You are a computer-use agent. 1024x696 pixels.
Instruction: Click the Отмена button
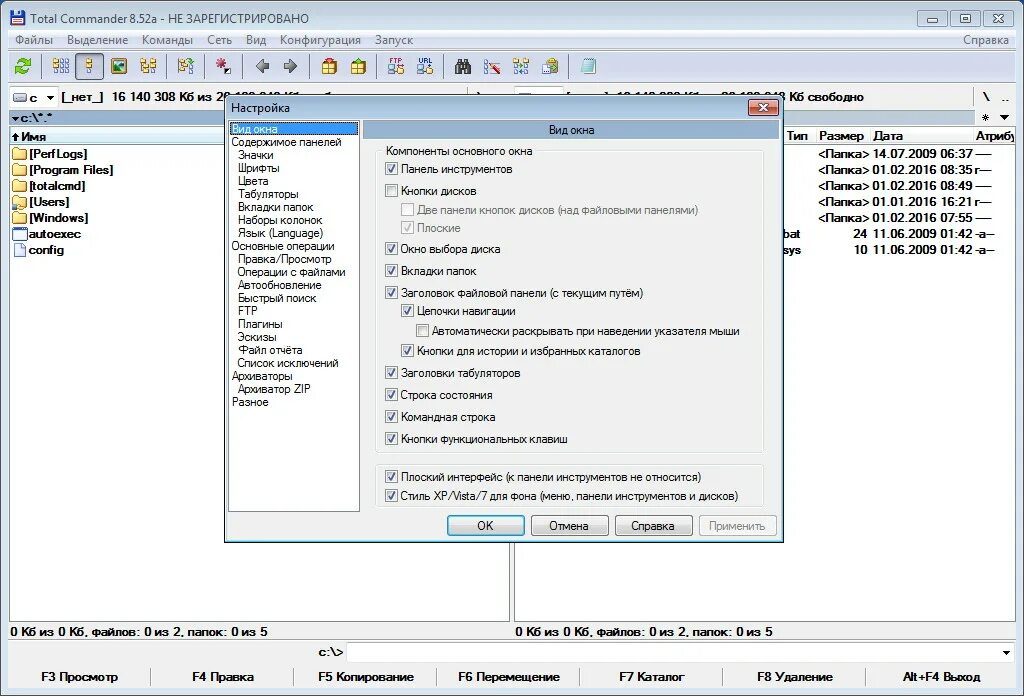(569, 526)
